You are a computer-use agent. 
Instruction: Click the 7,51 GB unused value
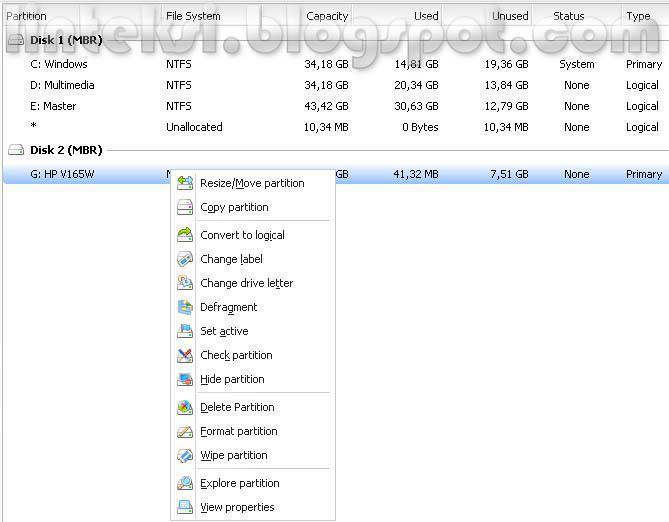point(509,174)
